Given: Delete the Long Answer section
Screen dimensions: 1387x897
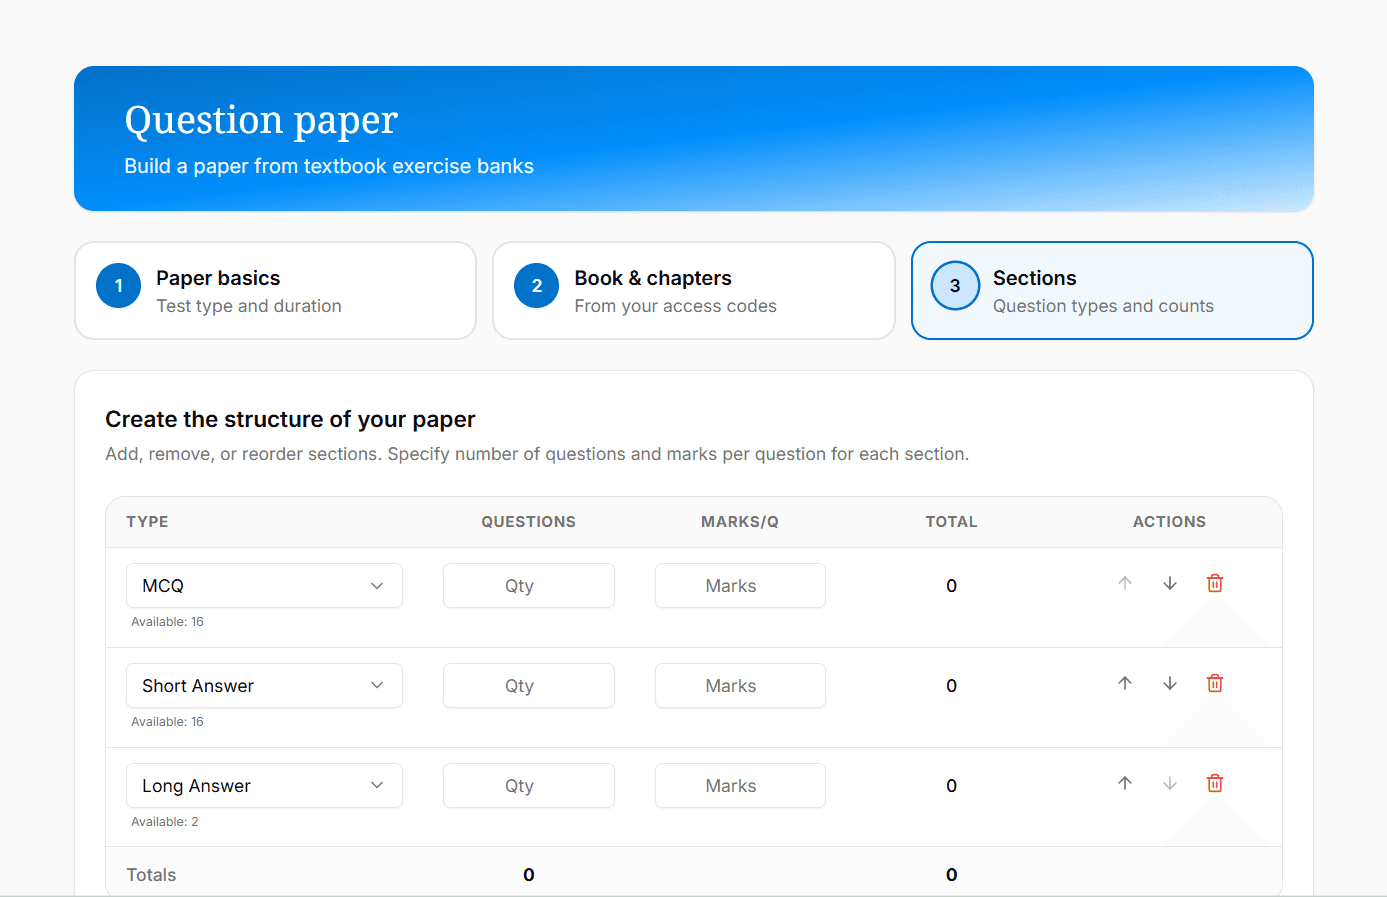Looking at the screenshot, I should tap(1215, 783).
